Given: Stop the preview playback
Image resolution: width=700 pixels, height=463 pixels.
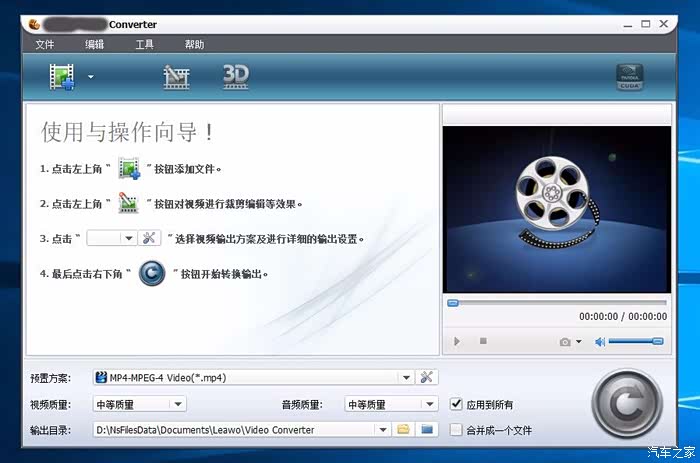Looking at the screenshot, I should pos(483,341).
